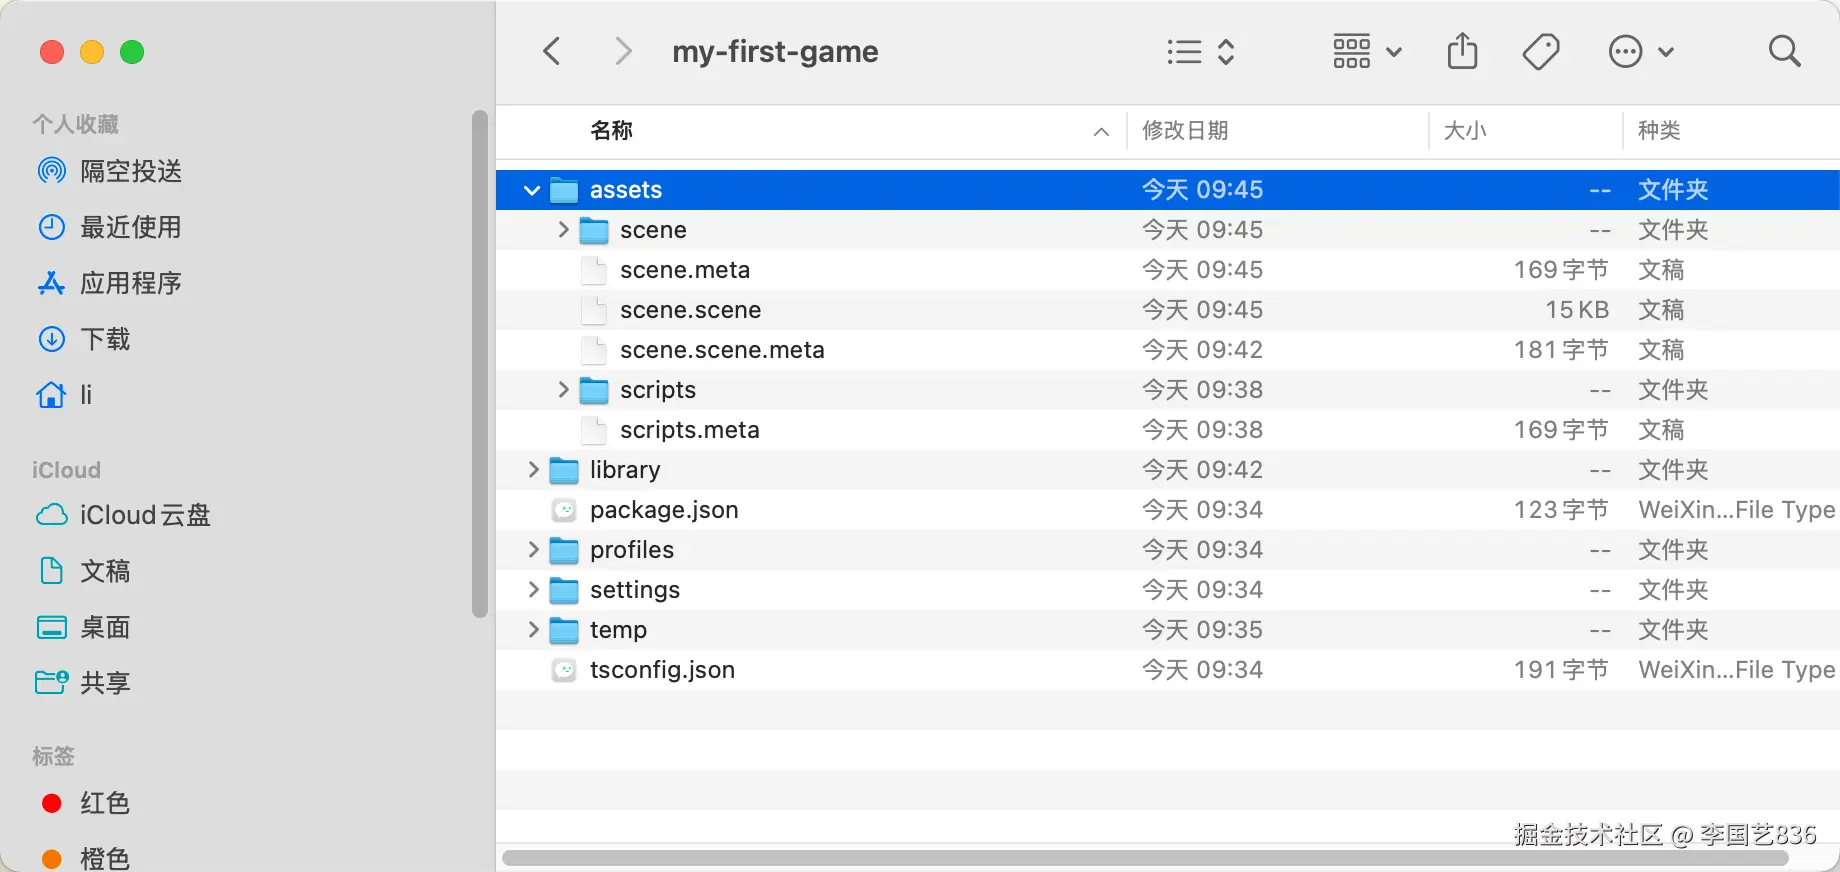Open Applications (应用程序) in sidebar

click(x=110, y=283)
